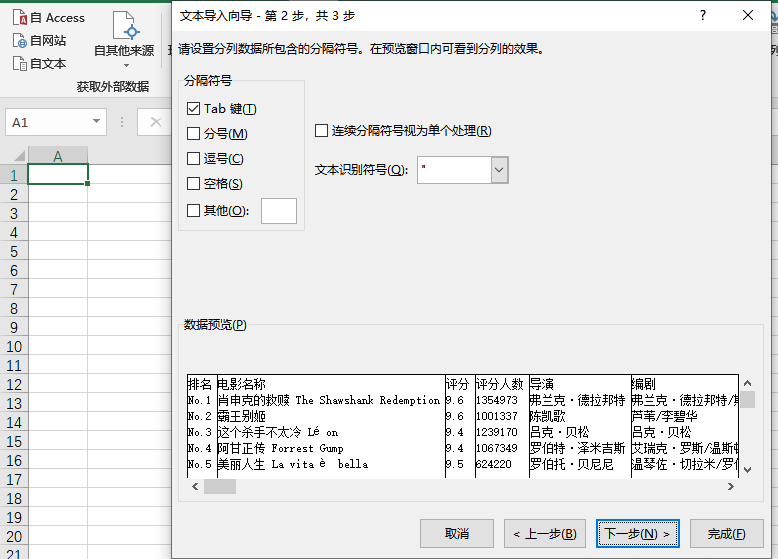Click the From Access (自 Access) import icon
Screen dimensions: 778x559
pyautogui.click(x=20, y=17)
